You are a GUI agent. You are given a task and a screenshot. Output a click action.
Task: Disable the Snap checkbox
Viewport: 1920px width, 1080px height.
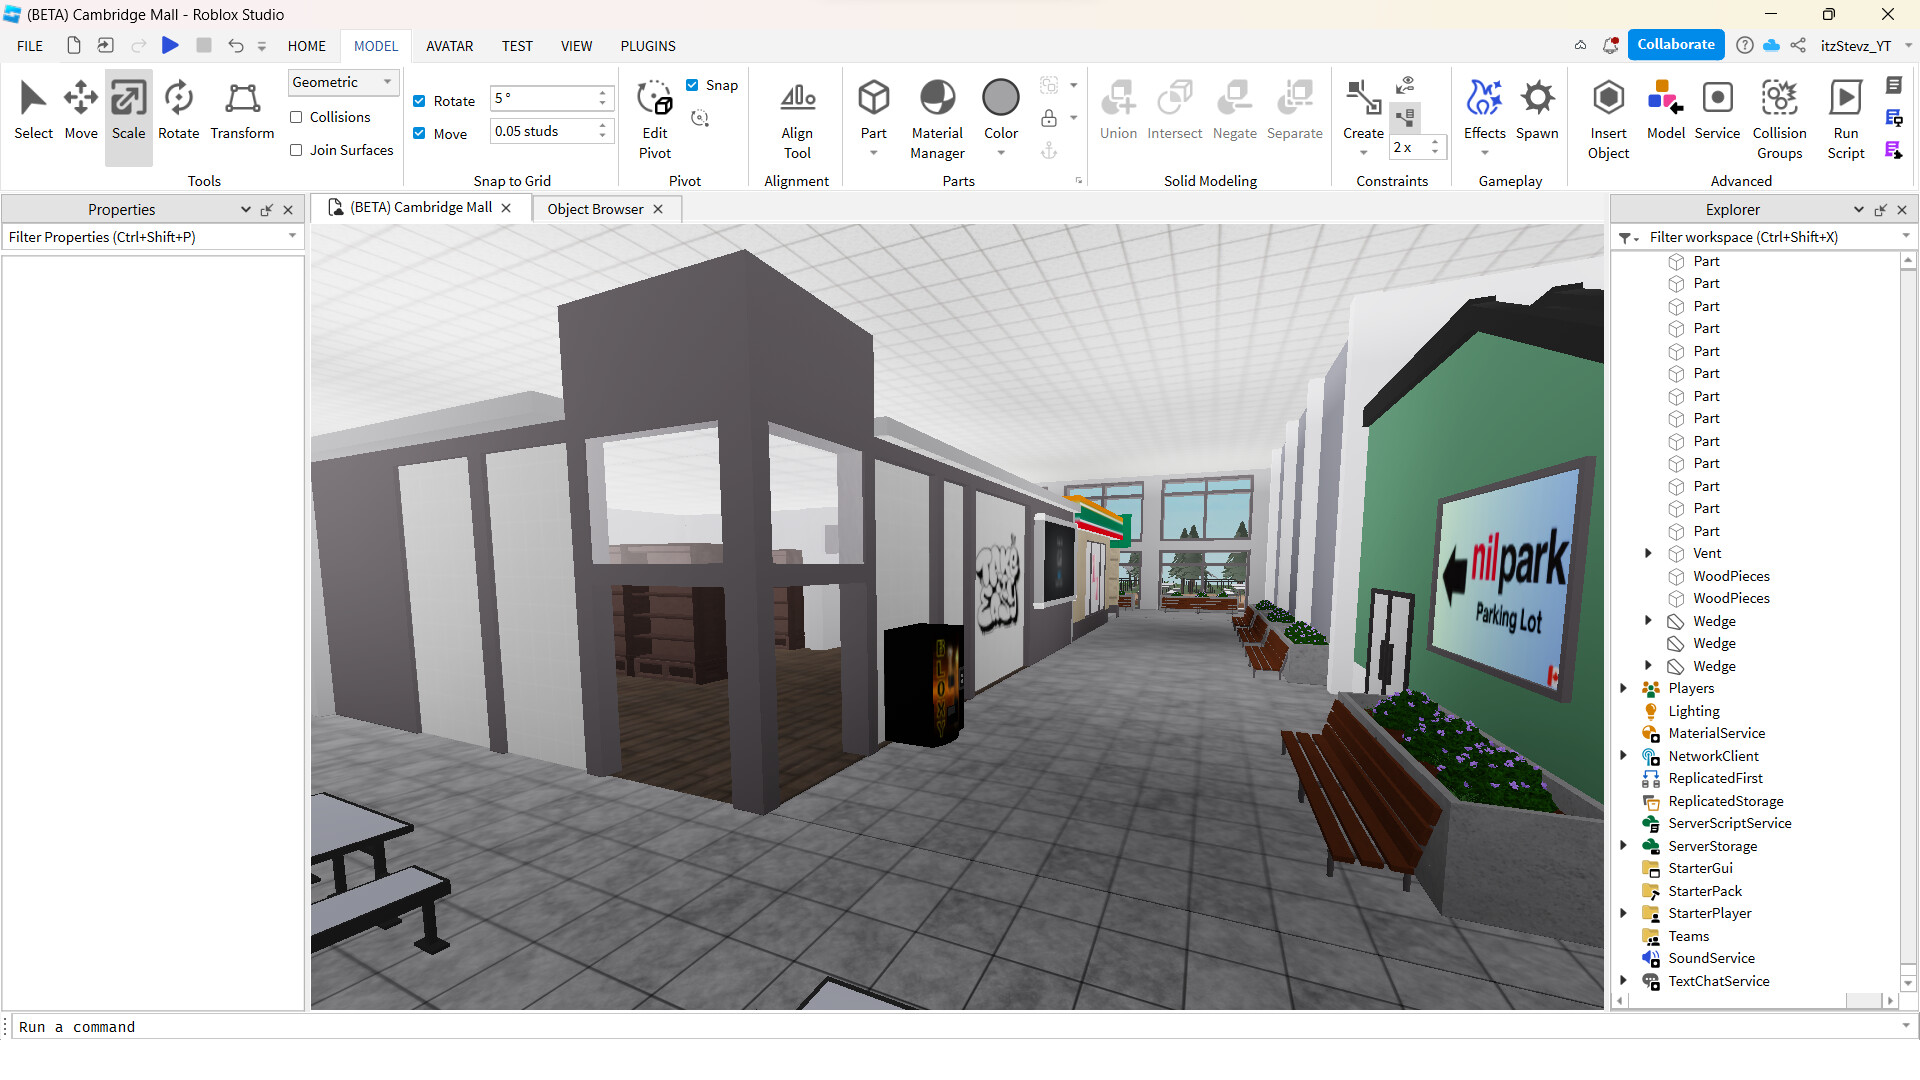pyautogui.click(x=694, y=85)
